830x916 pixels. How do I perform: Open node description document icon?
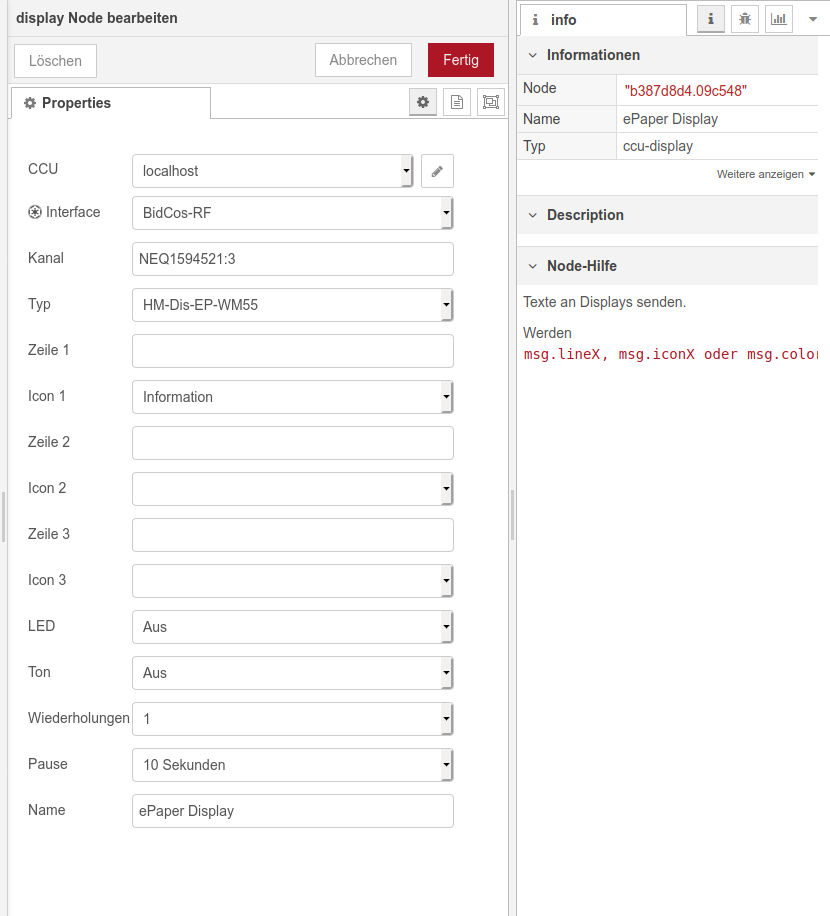pyautogui.click(x=457, y=102)
